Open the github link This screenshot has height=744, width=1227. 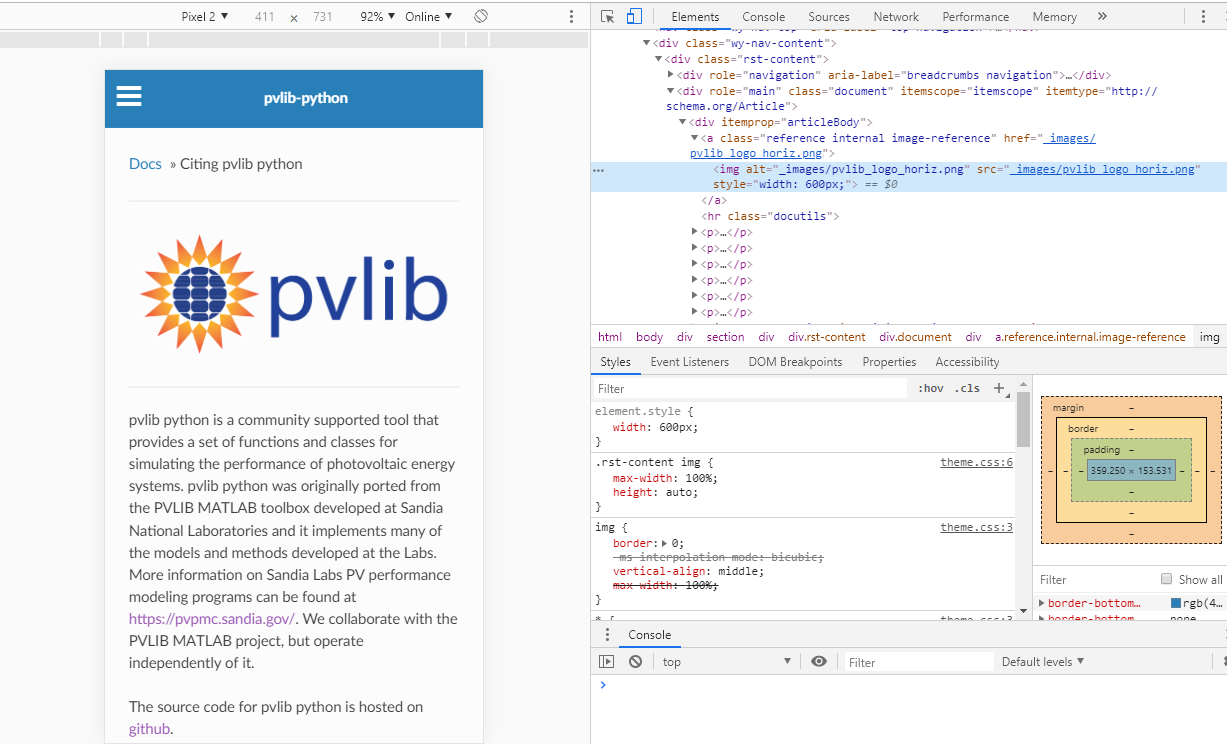(x=149, y=729)
